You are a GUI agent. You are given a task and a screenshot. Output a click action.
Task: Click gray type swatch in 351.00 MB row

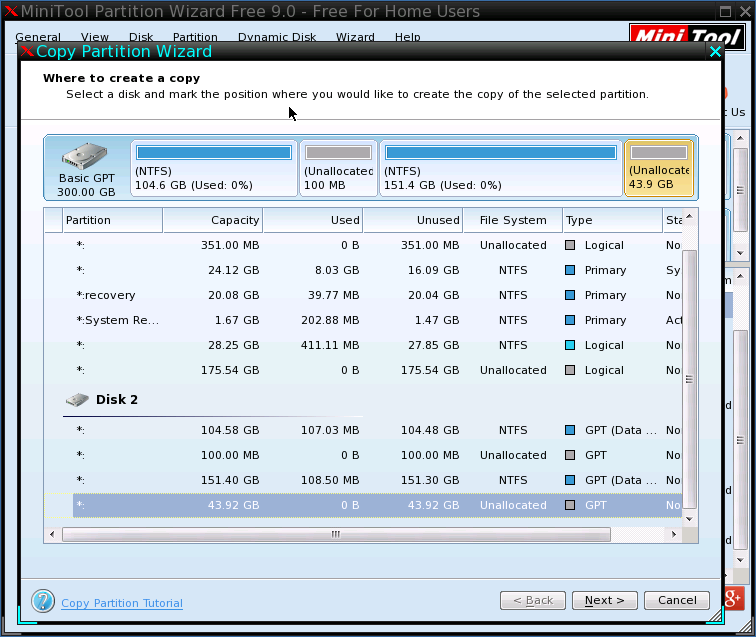coord(570,245)
